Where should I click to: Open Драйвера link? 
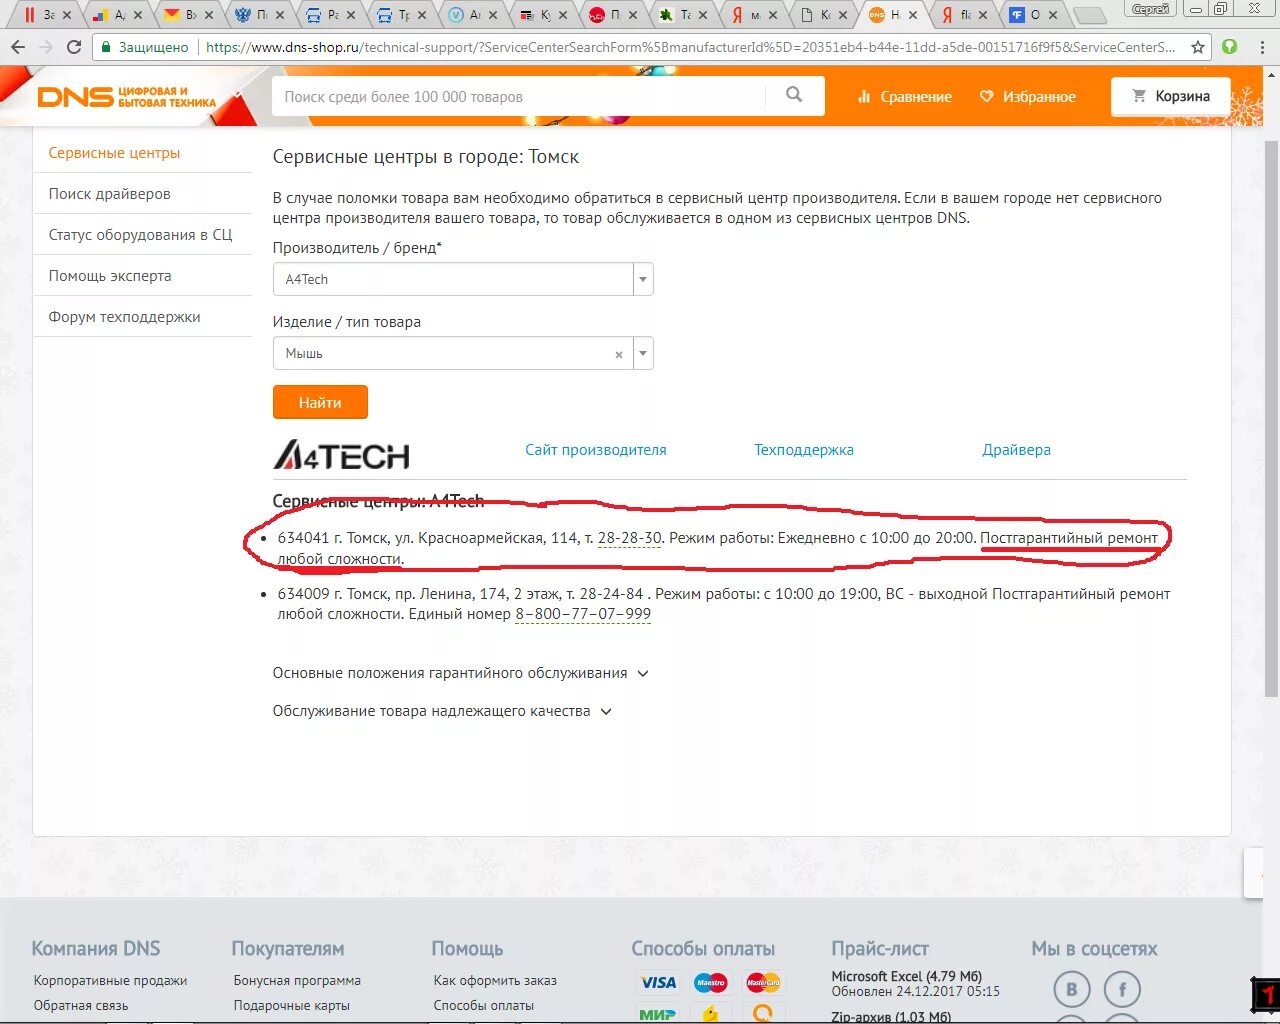click(1016, 450)
